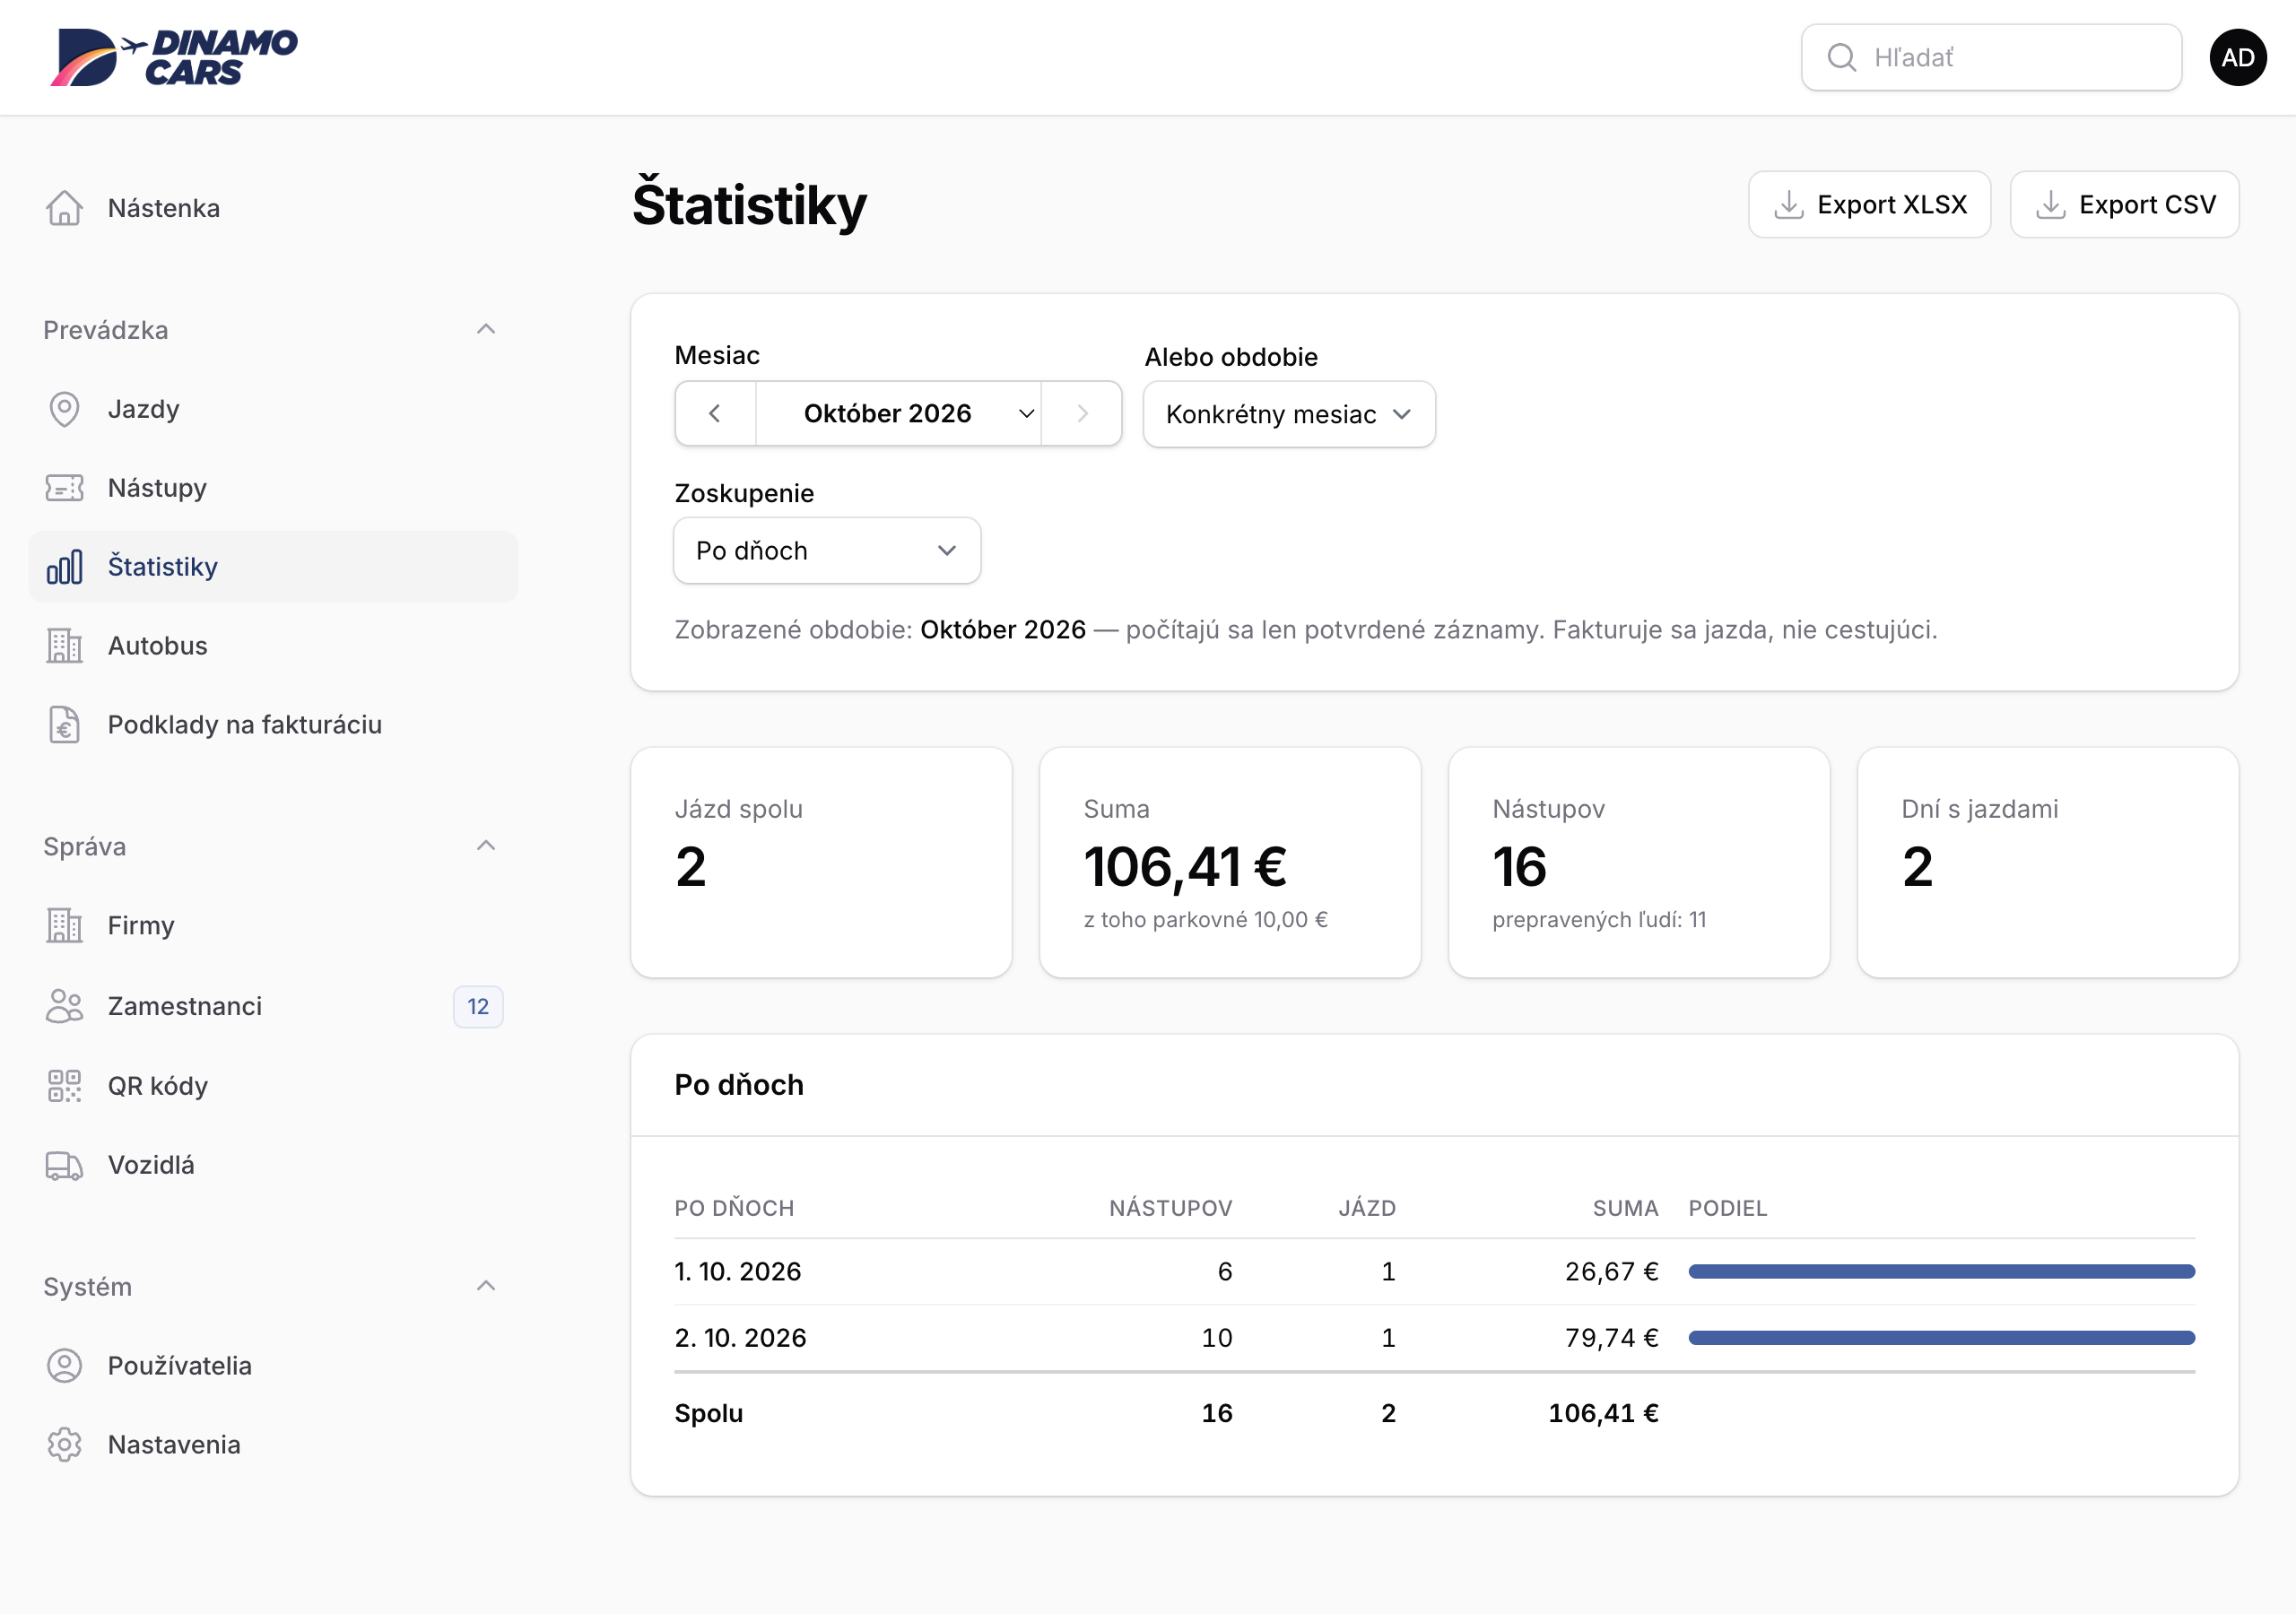Open Jazdy in the sidebar

tap(273, 409)
